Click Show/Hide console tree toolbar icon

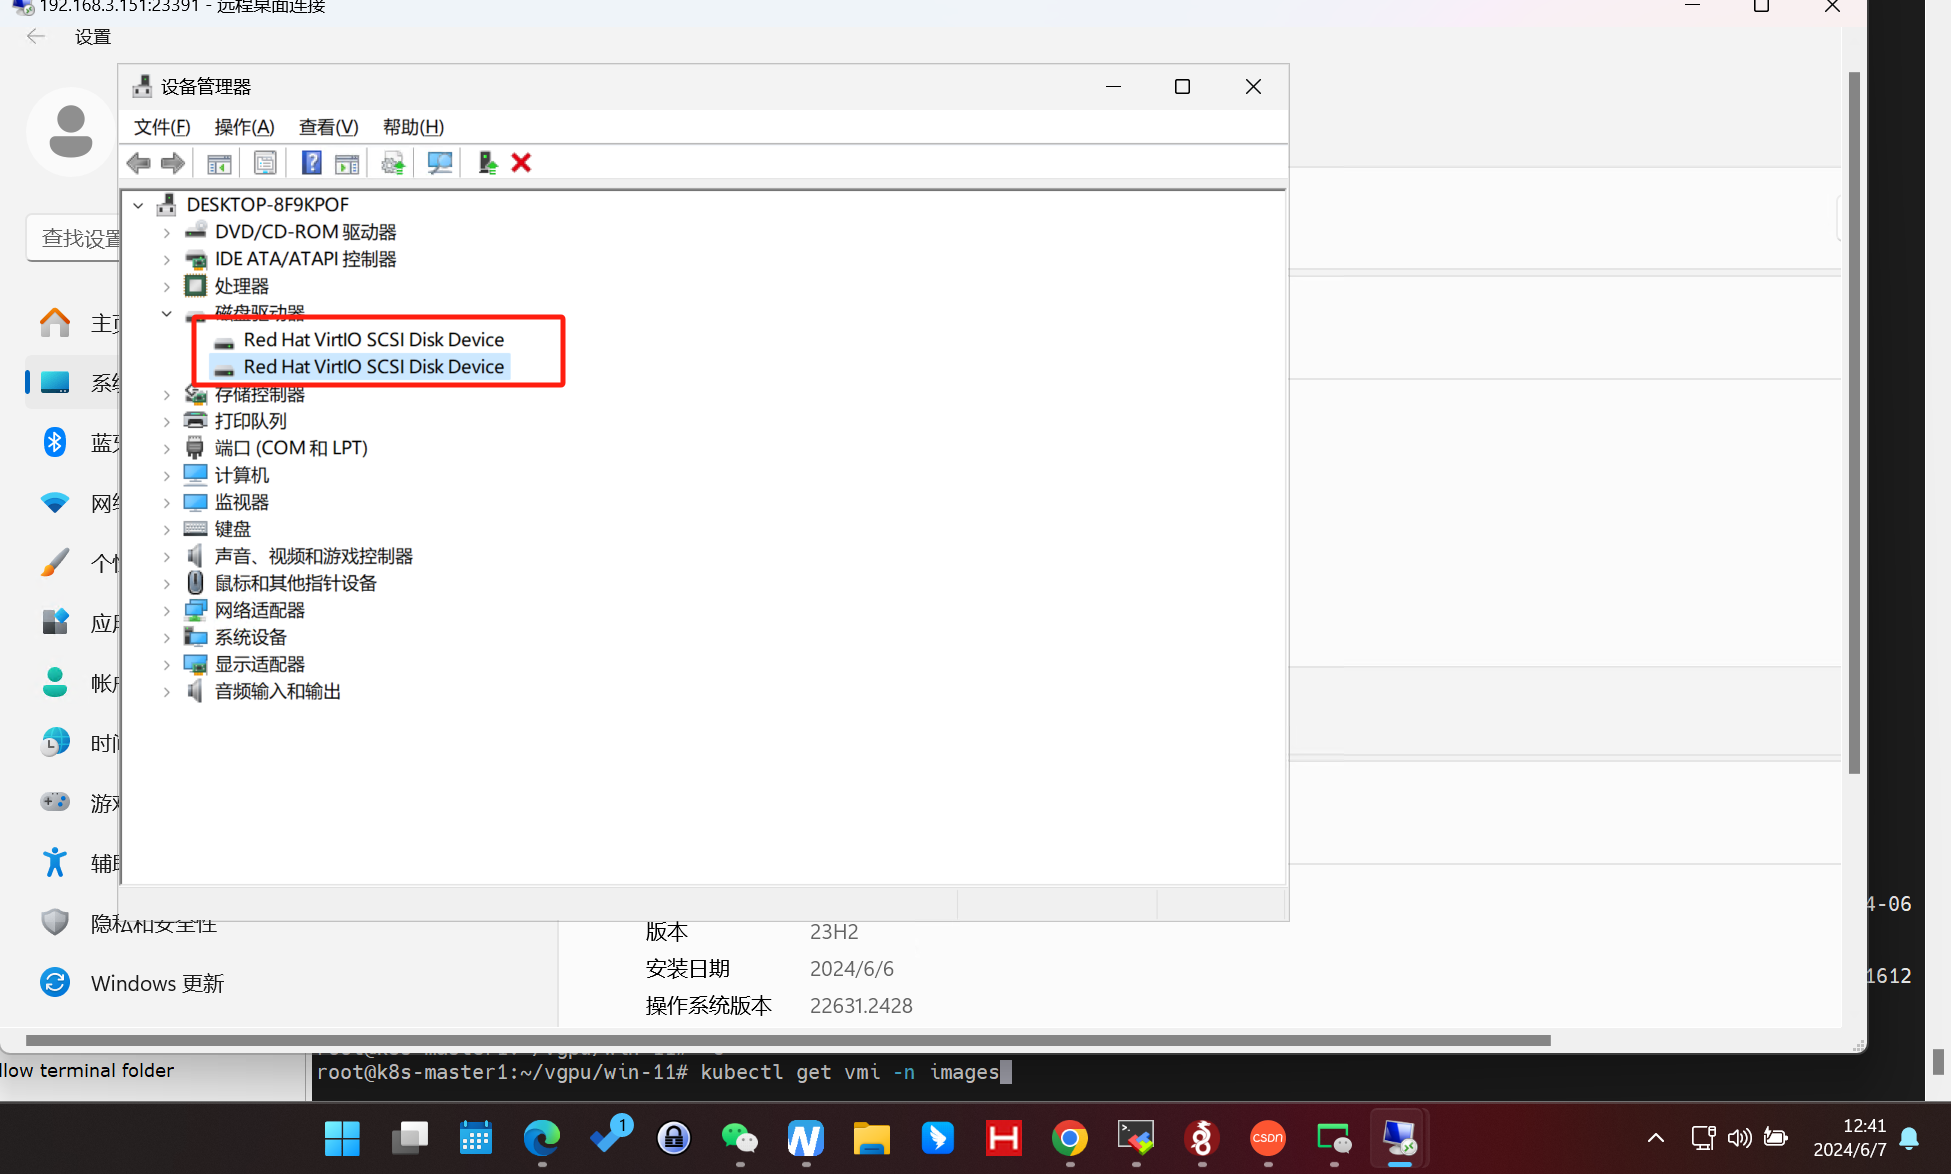219,163
